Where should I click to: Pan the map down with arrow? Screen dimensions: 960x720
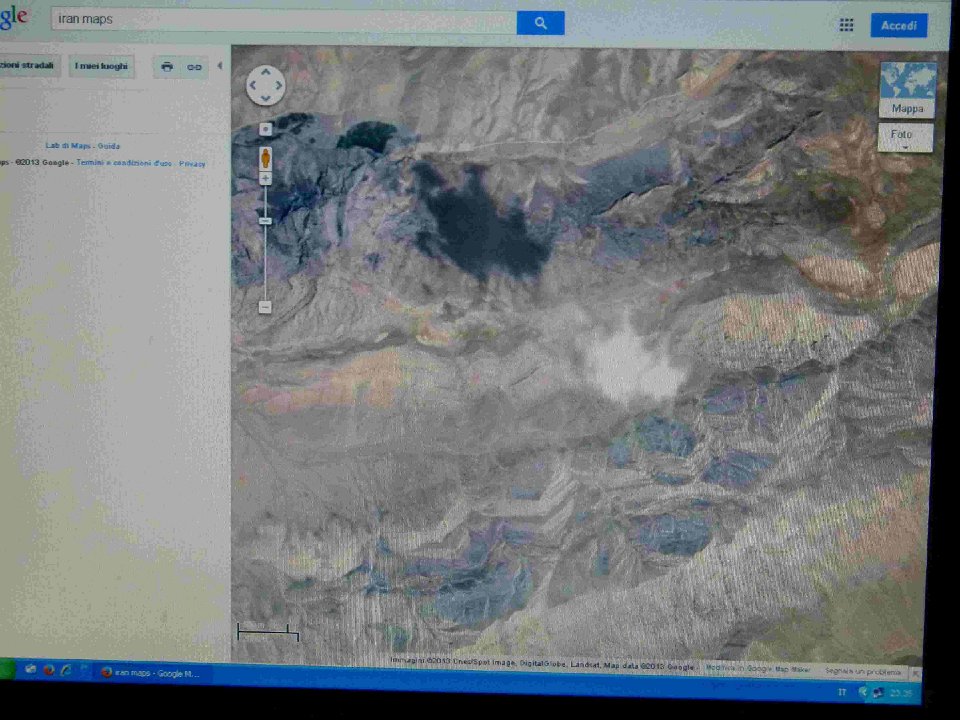tap(266, 98)
